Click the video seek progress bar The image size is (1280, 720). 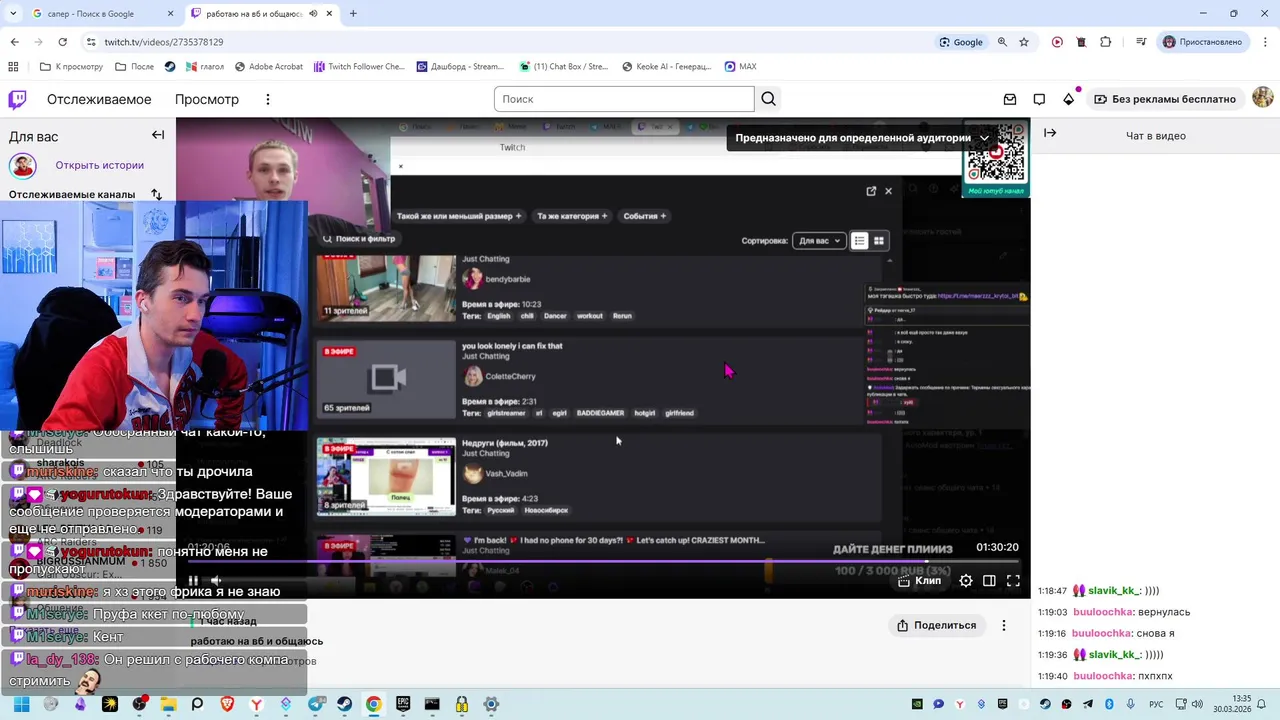tap(603, 562)
